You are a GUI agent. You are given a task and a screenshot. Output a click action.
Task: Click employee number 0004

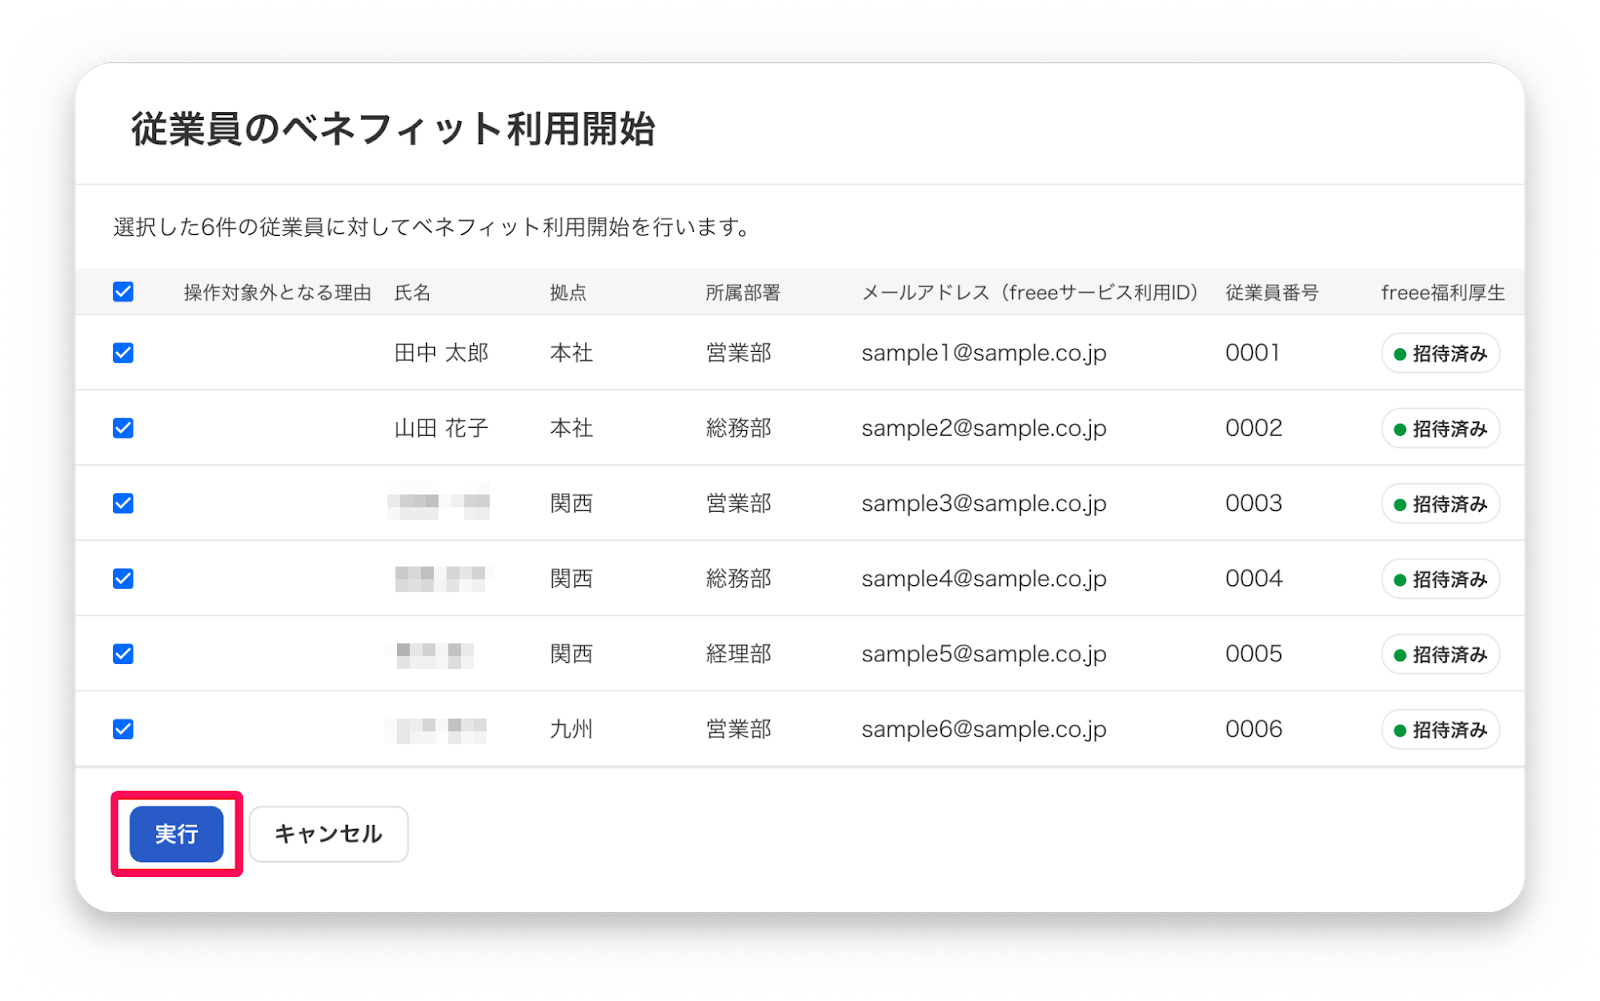tap(1253, 579)
